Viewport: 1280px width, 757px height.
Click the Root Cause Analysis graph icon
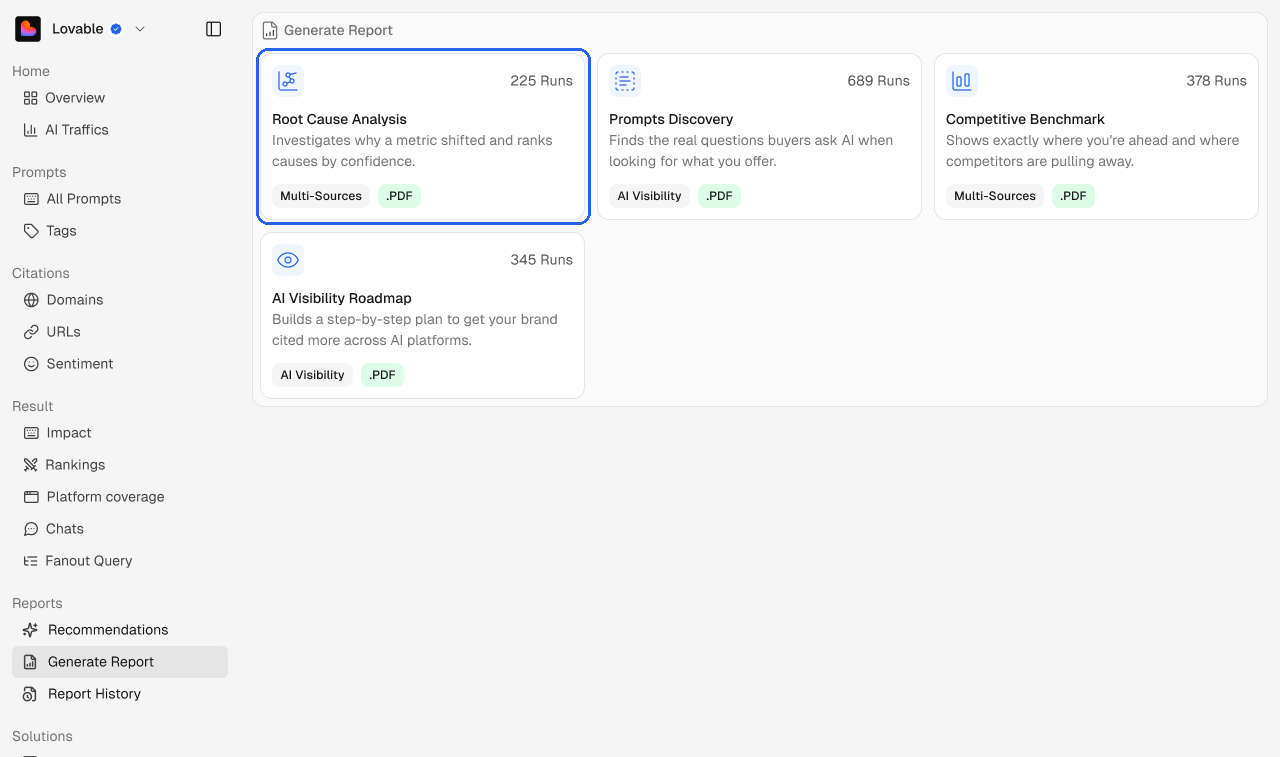288,81
